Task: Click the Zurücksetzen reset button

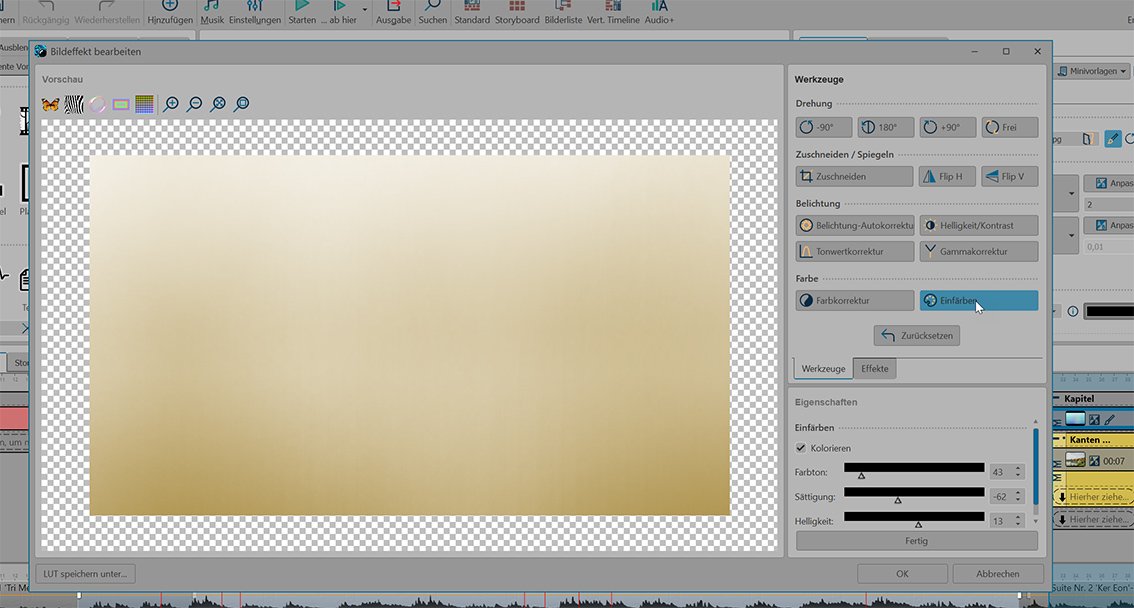Action: (x=916, y=335)
